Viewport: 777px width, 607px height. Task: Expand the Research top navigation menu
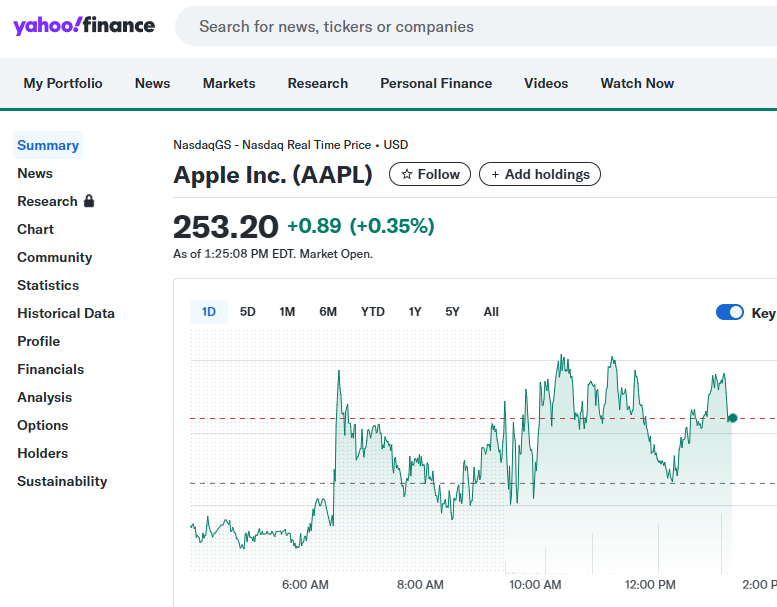point(318,83)
